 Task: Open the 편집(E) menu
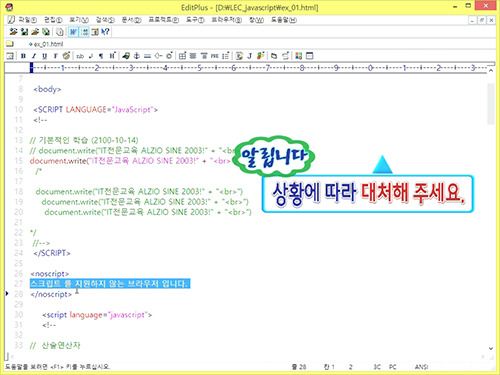[x=53, y=20]
